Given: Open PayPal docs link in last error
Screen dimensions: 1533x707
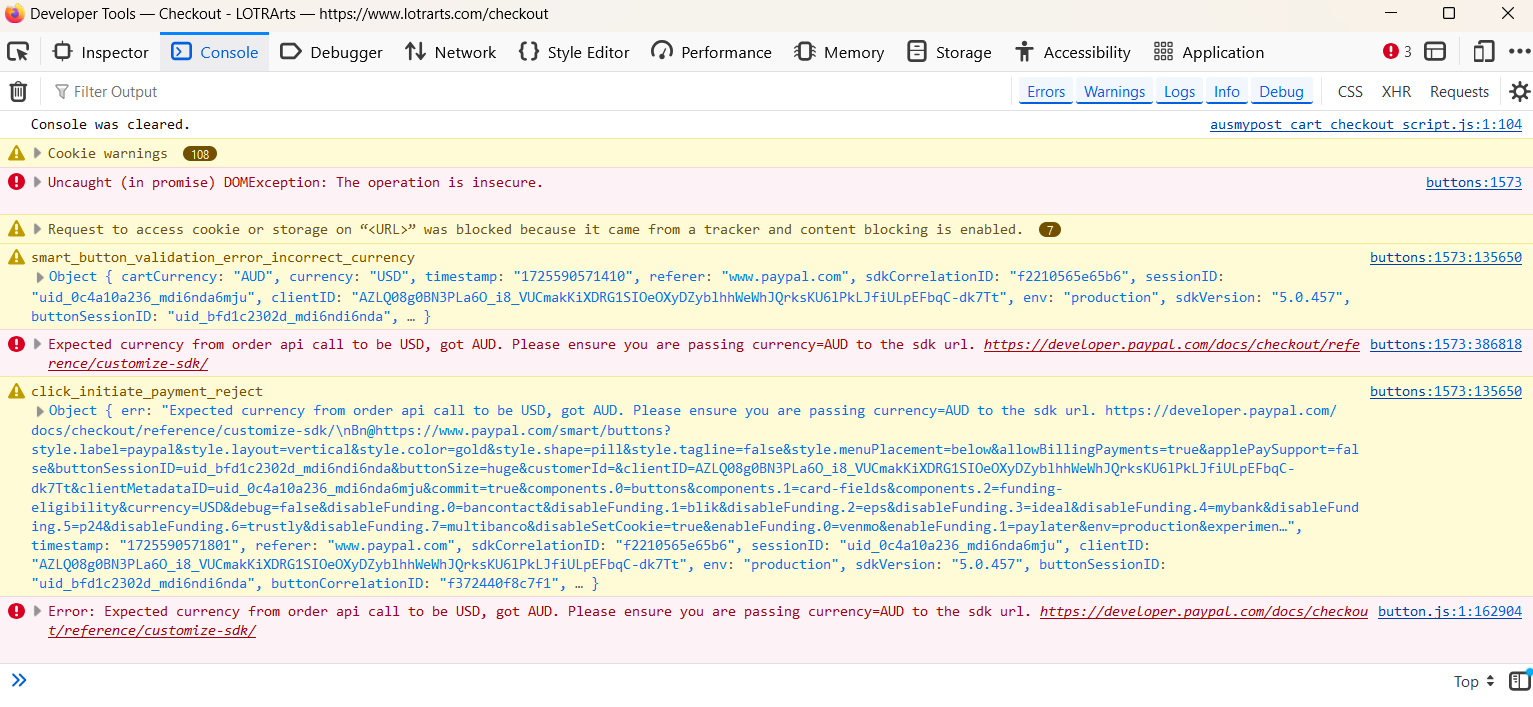Looking at the screenshot, I should (x=1204, y=611).
